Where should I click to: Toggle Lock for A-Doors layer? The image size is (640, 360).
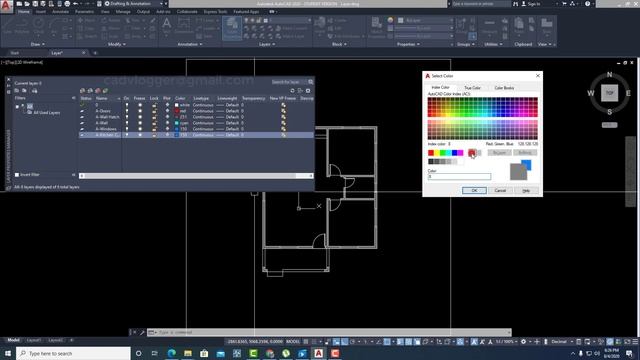tap(154, 111)
